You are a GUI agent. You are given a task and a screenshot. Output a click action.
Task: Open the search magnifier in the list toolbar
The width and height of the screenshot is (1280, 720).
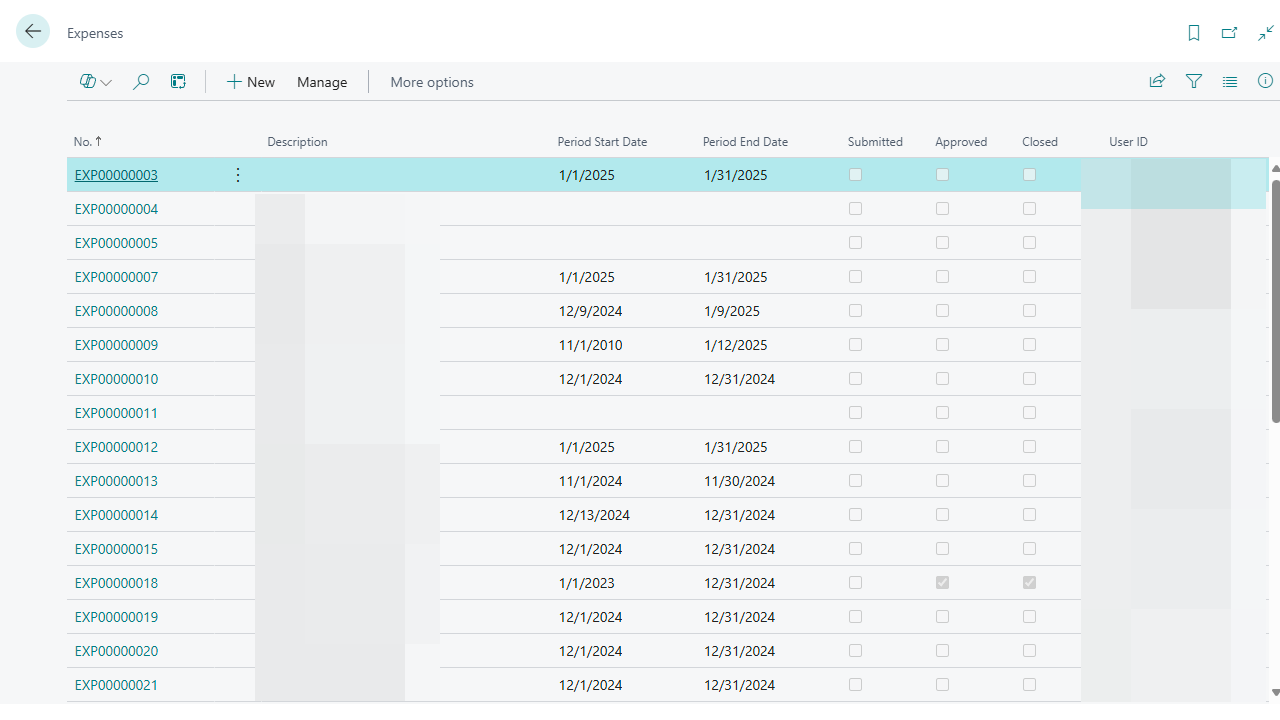tap(141, 82)
